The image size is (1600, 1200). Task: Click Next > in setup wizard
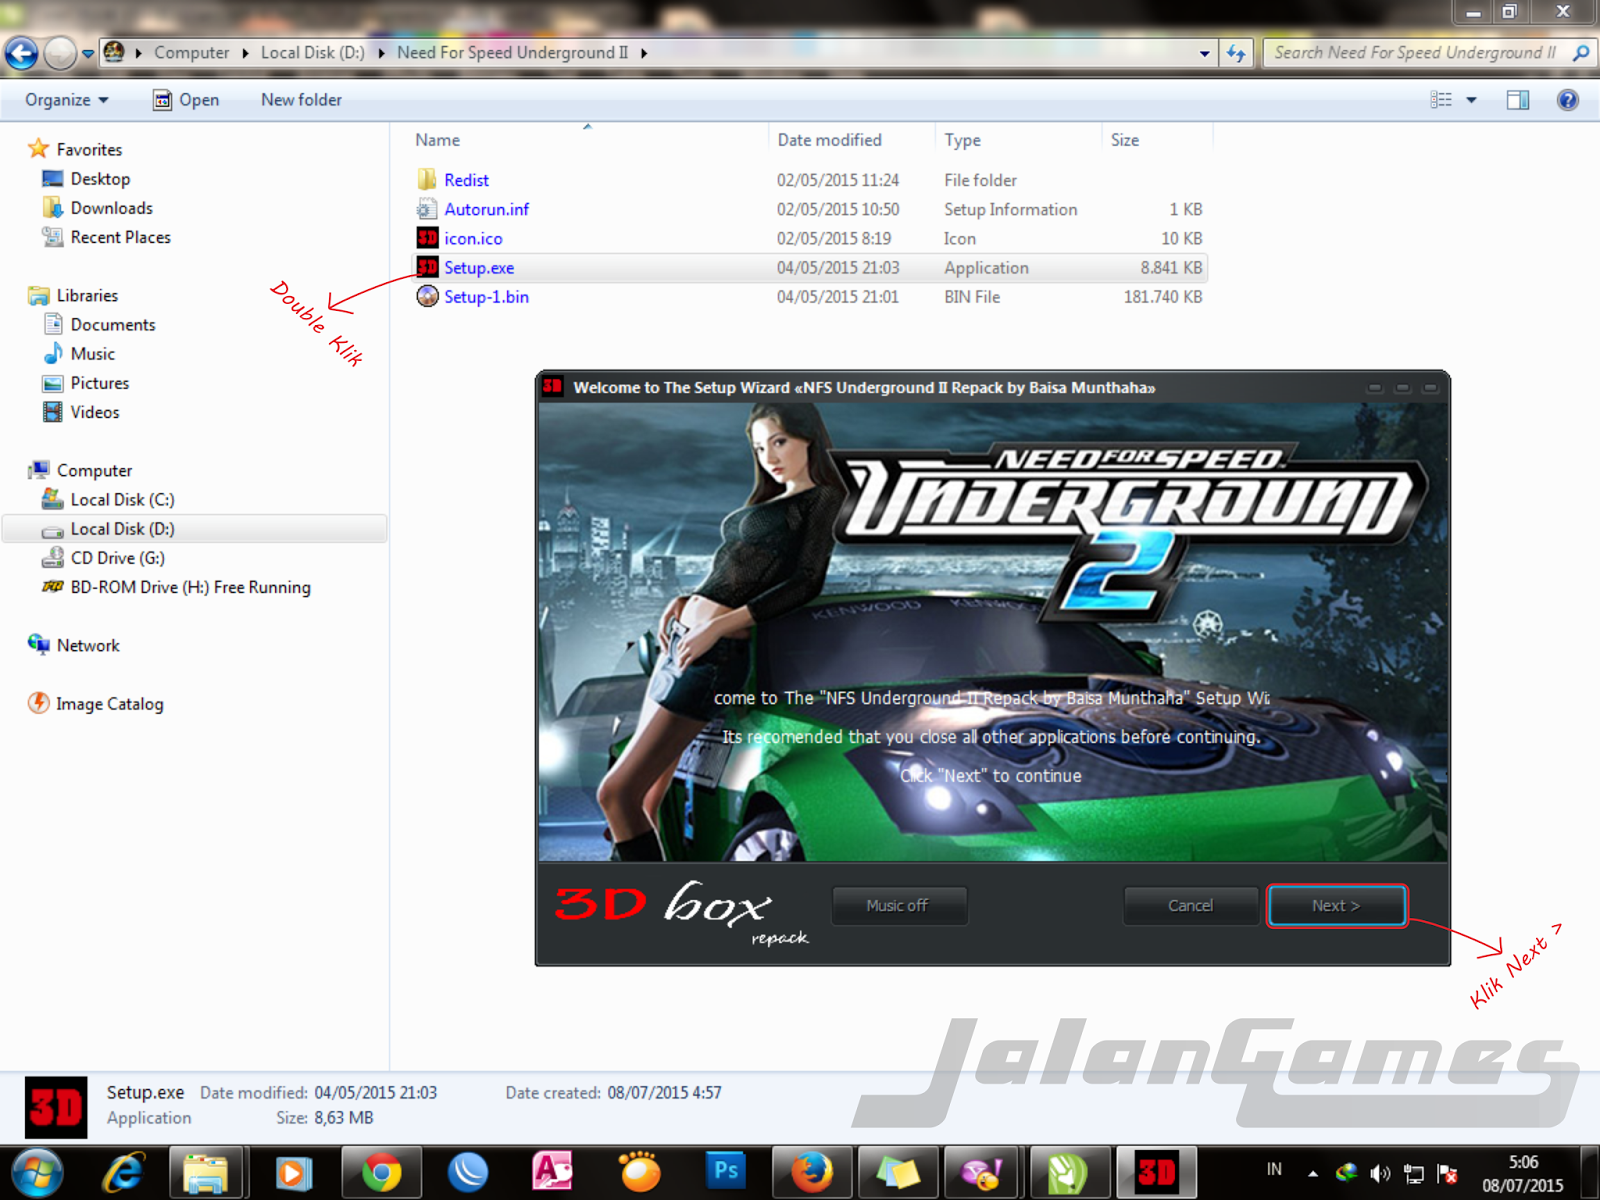pyautogui.click(x=1337, y=906)
